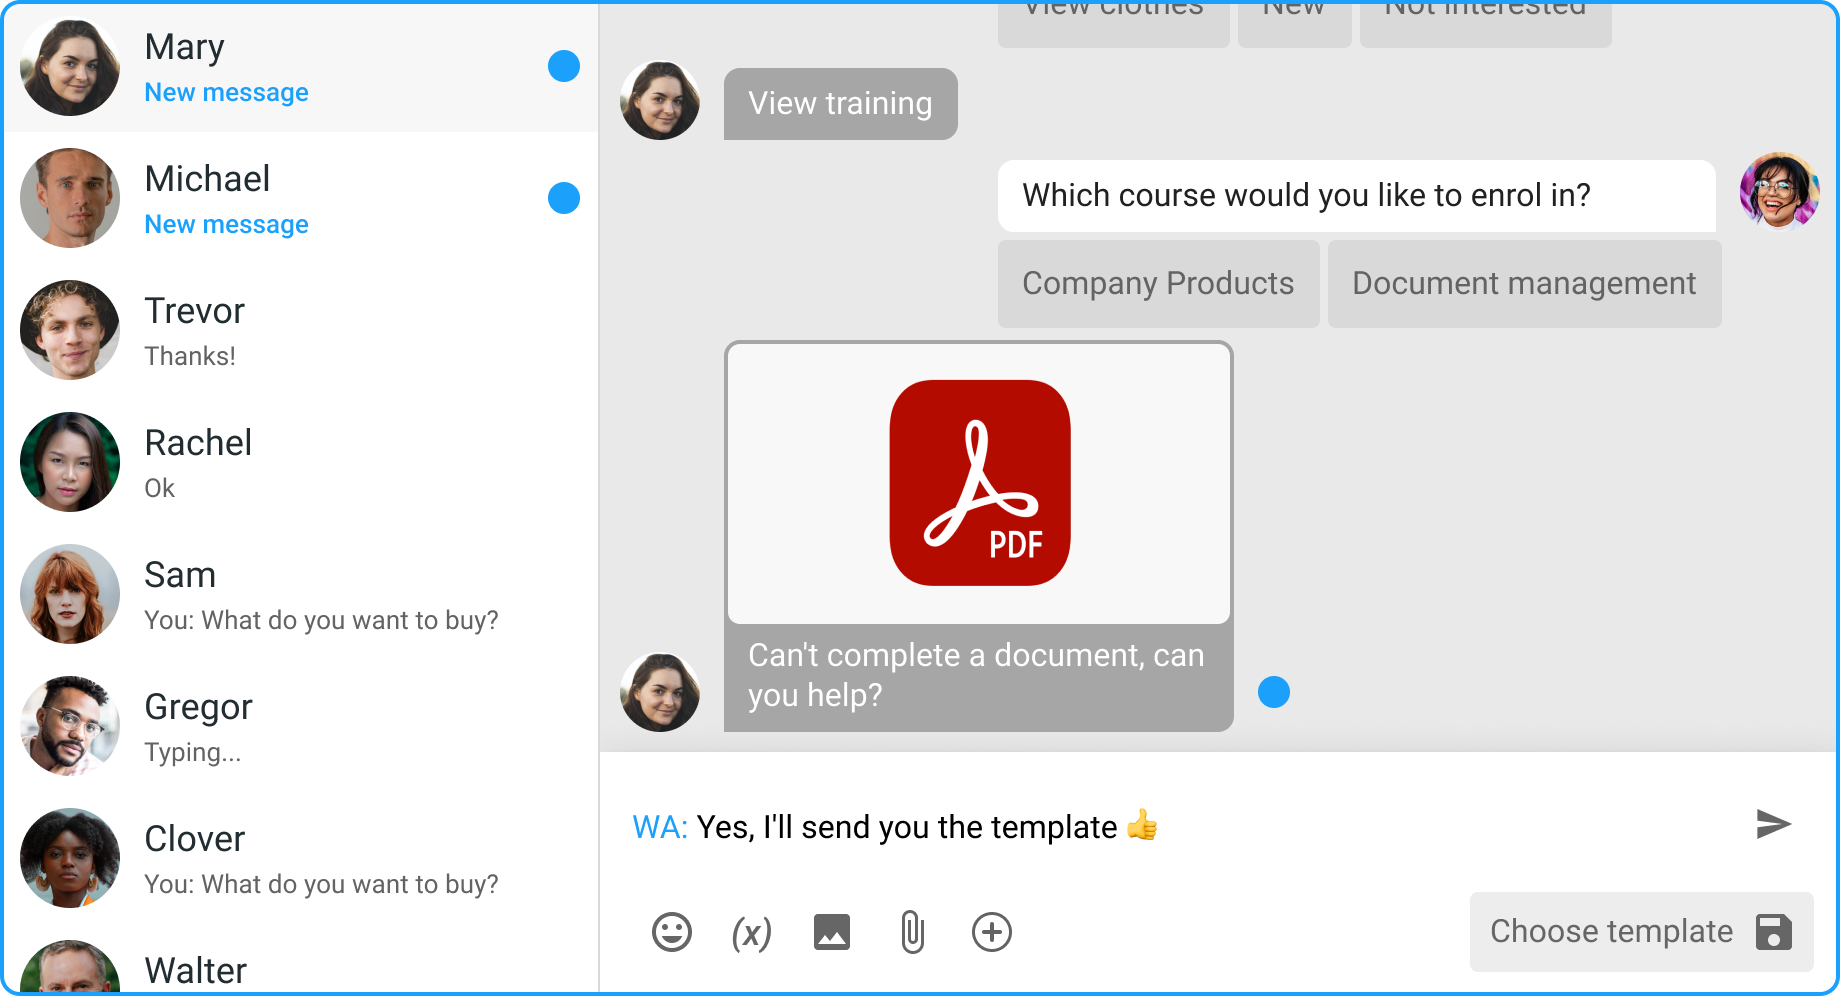Viewport: 1840px width, 996px height.
Task: Open the emoji picker smiley icon
Action: [x=672, y=932]
